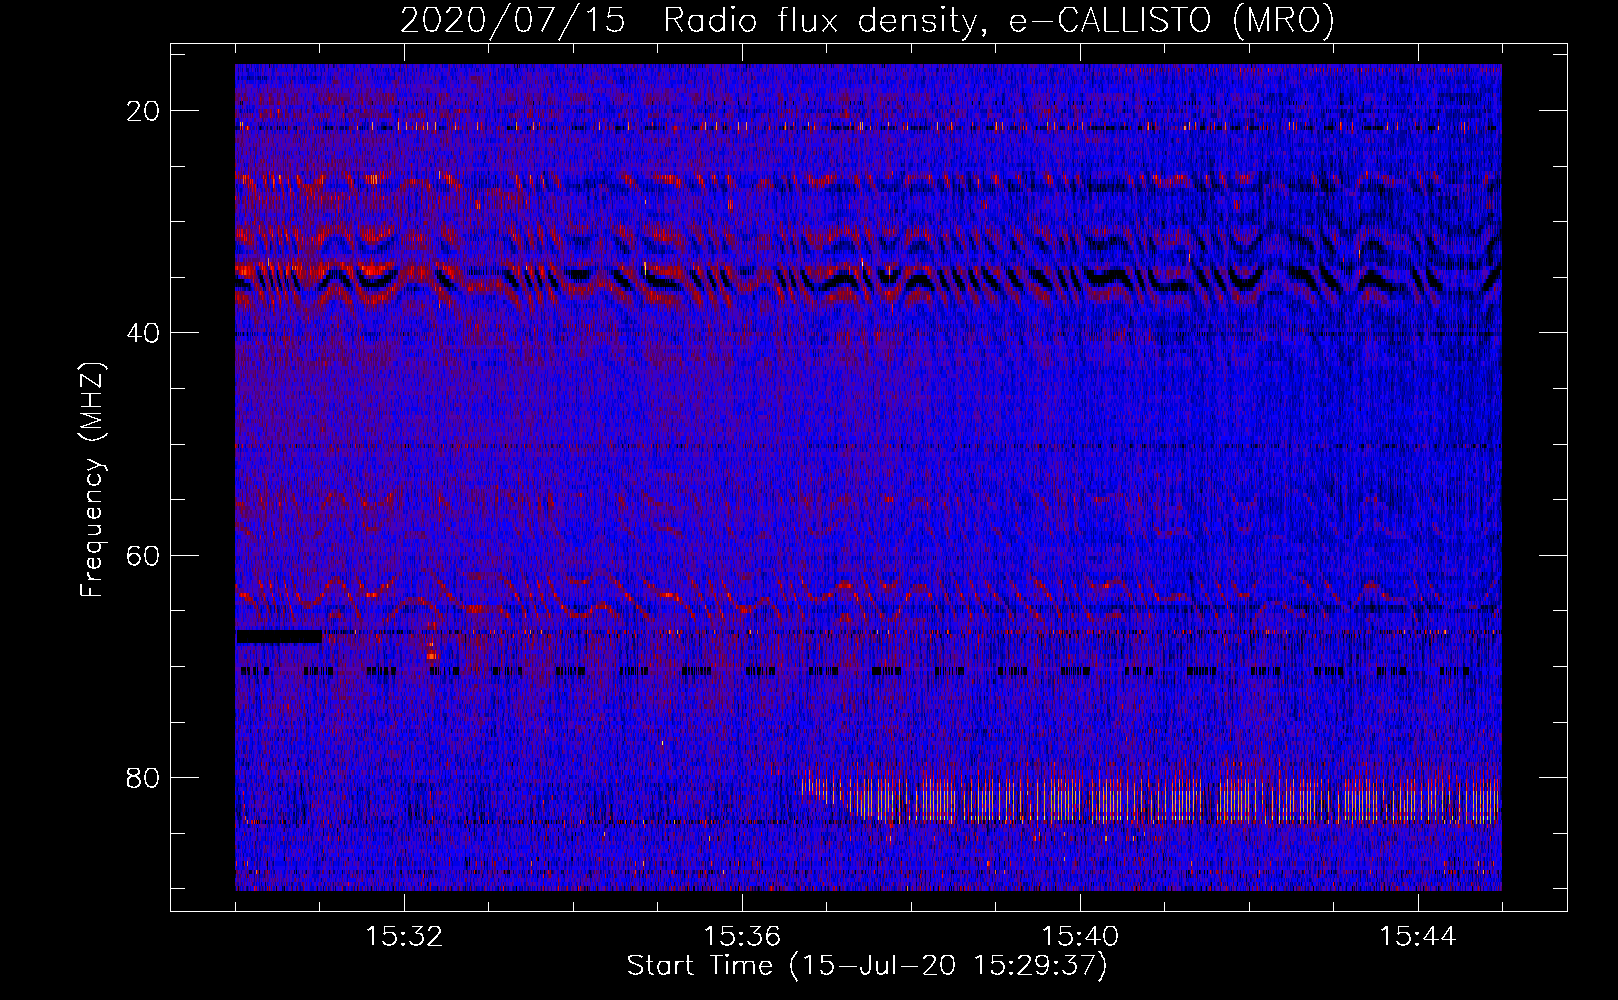Click the 'Start Time (15-Jul-20 15:29:37)' axis label
Image resolution: width=1618 pixels, height=1000 pixels.
coord(867,966)
